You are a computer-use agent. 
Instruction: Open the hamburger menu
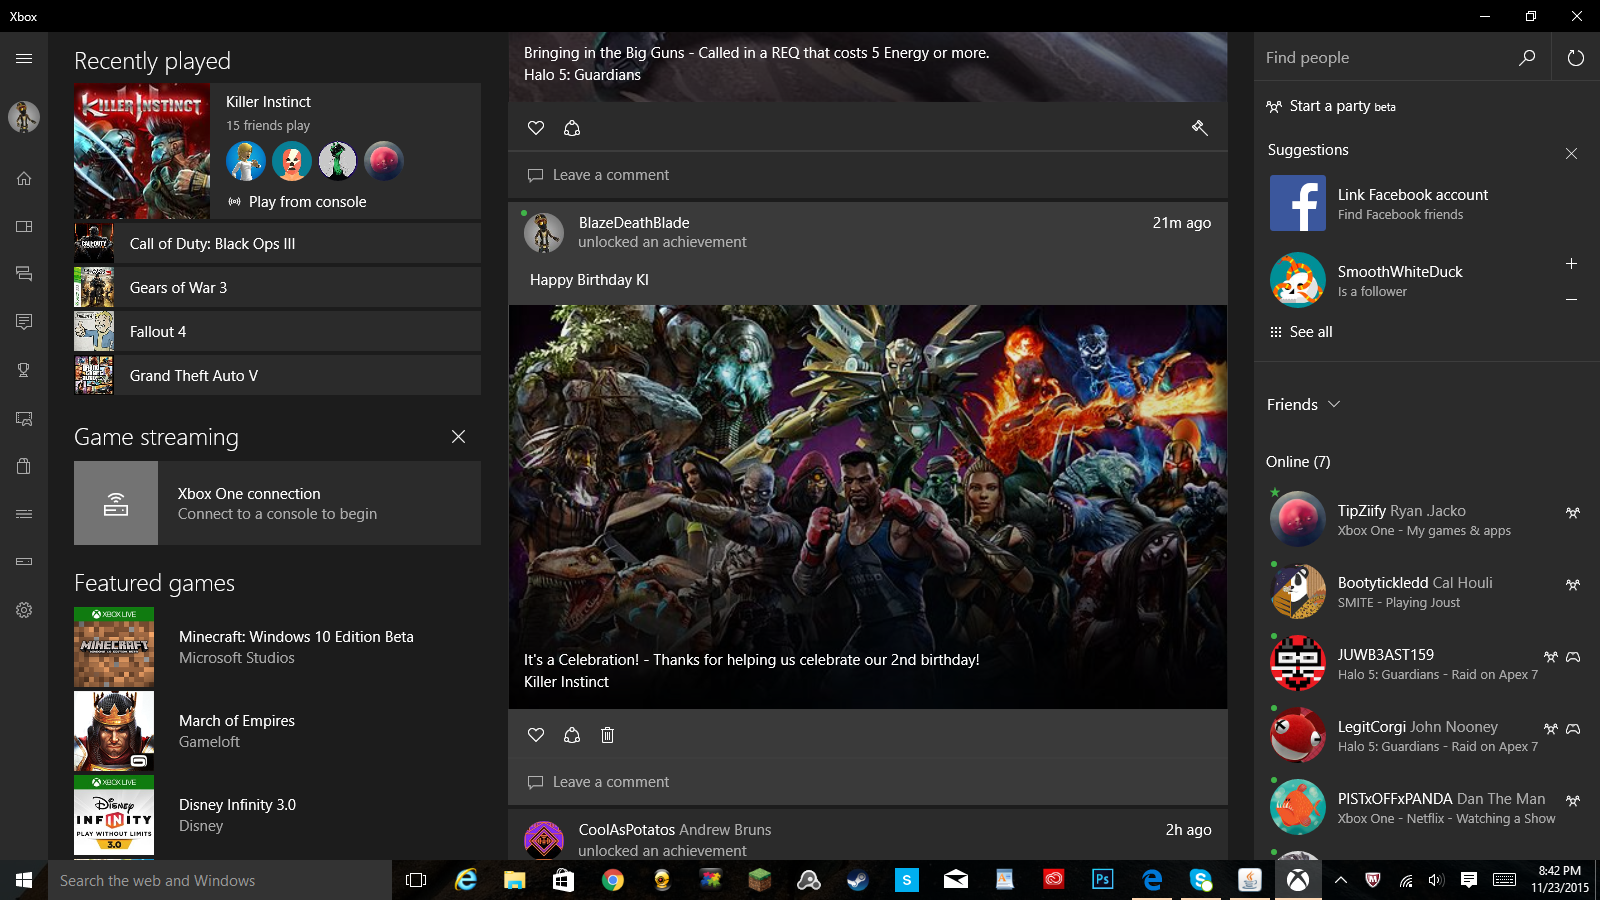coord(24,59)
